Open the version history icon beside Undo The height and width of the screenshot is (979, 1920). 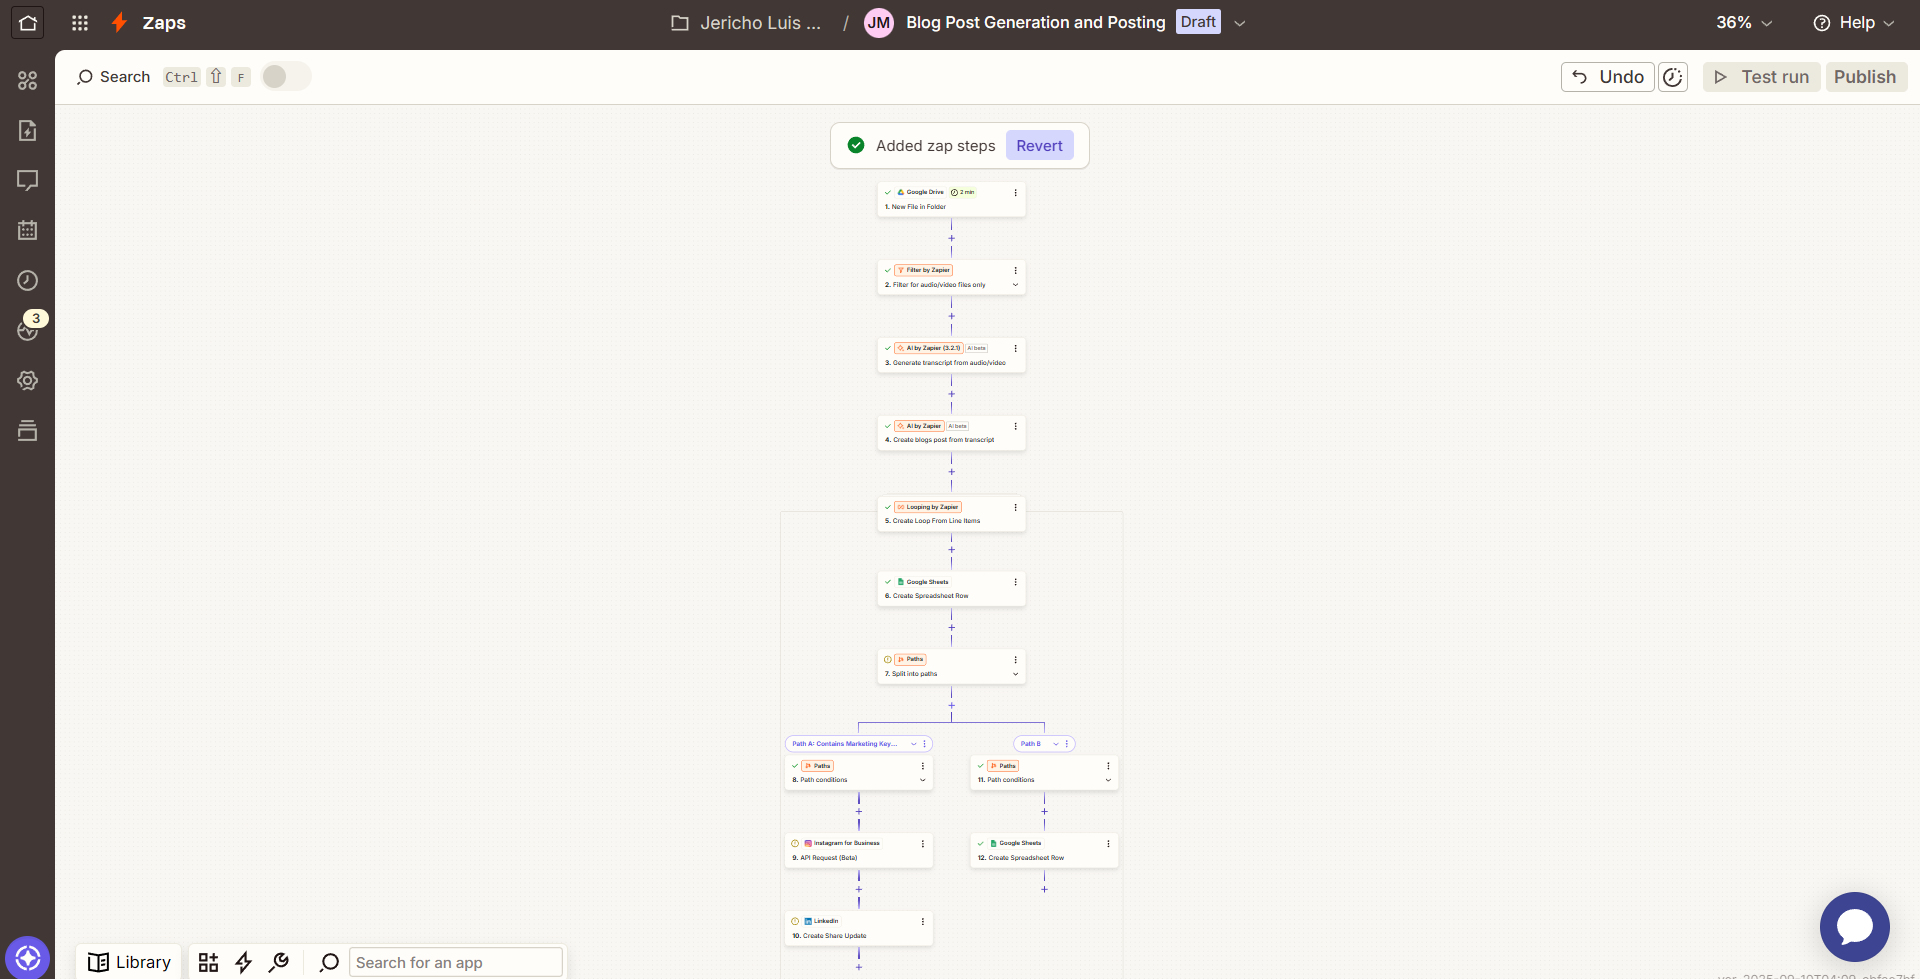(1673, 77)
